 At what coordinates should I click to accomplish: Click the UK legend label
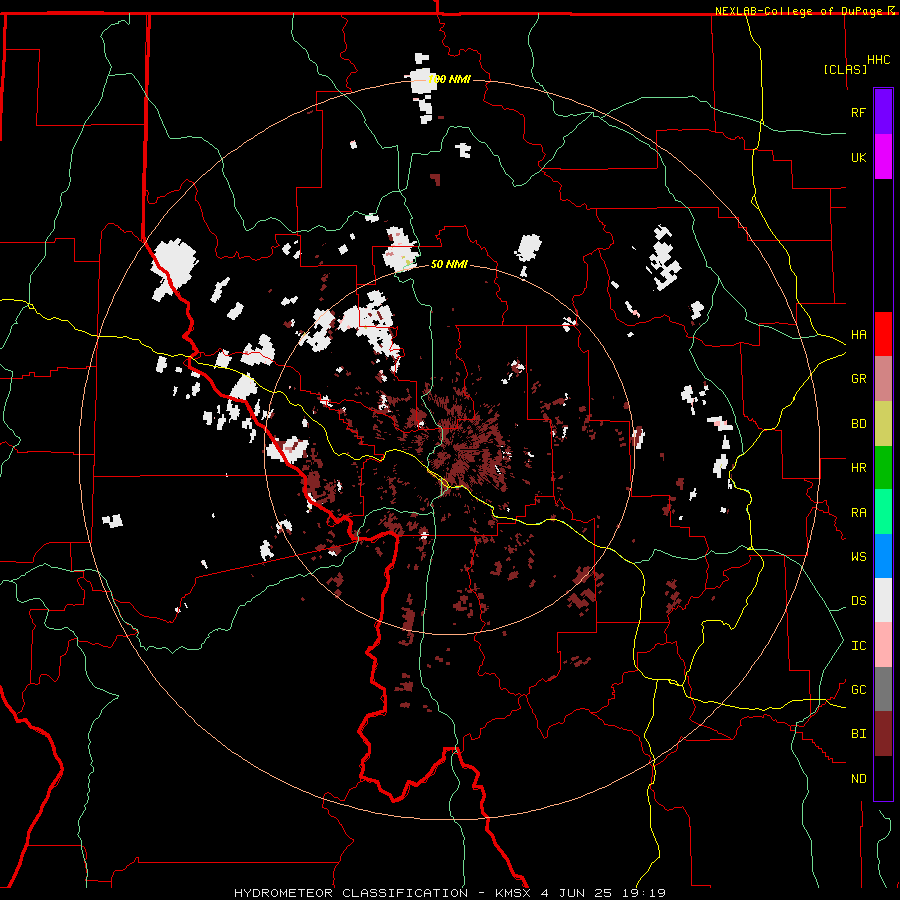858,157
